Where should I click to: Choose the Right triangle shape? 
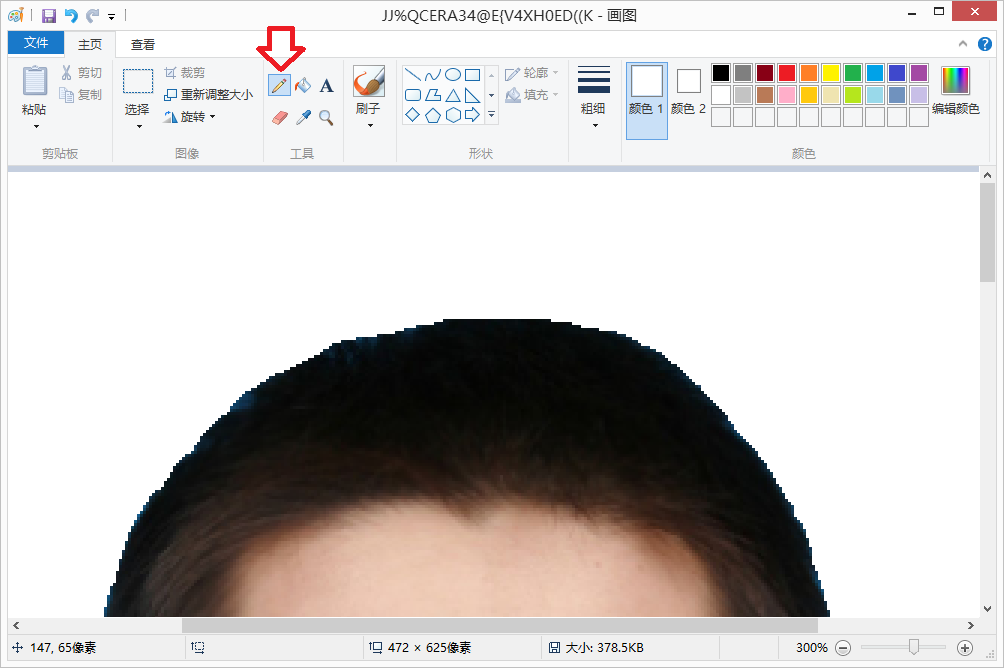(x=473, y=95)
